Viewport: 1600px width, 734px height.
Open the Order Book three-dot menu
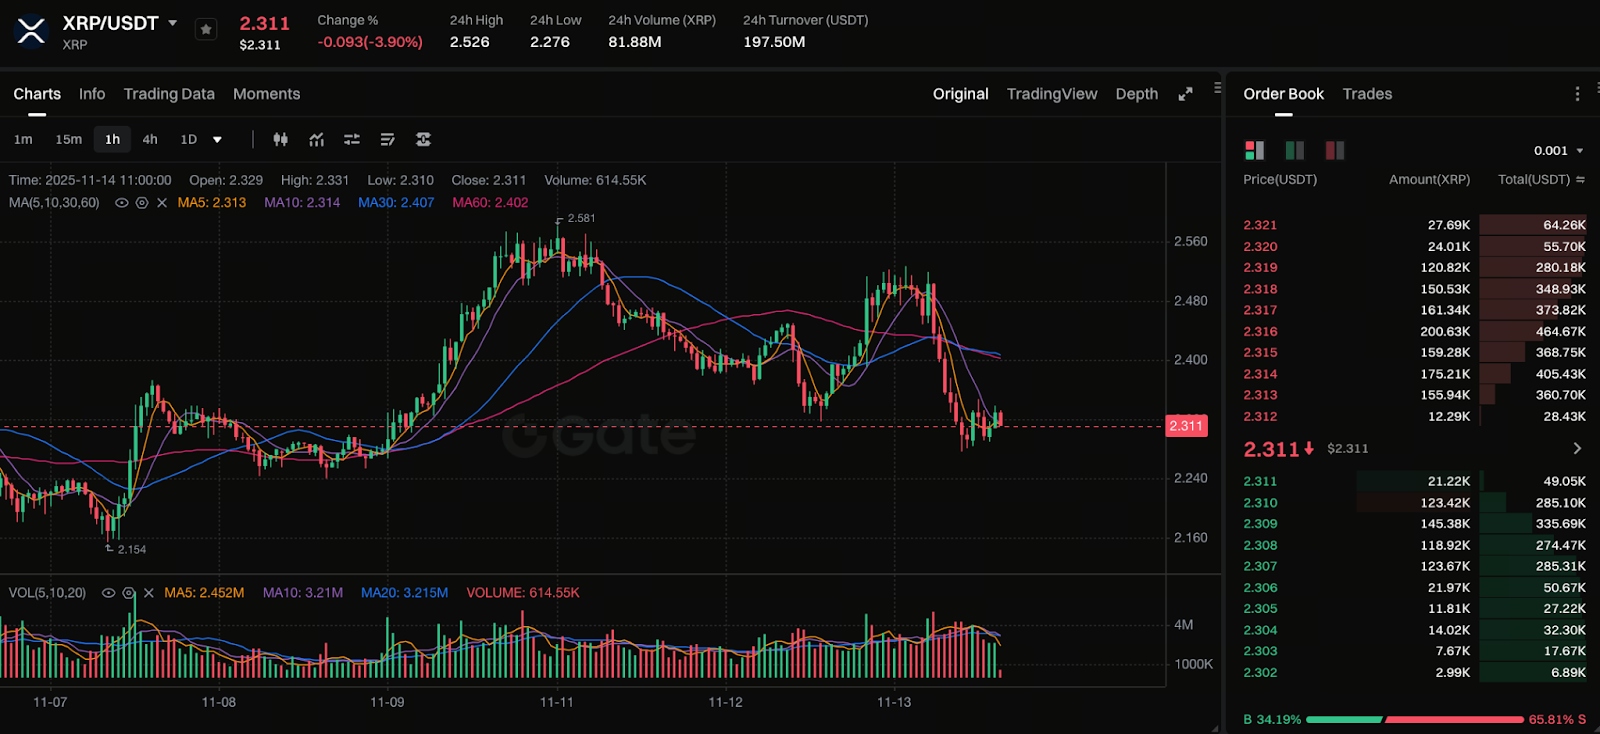click(1577, 94)
